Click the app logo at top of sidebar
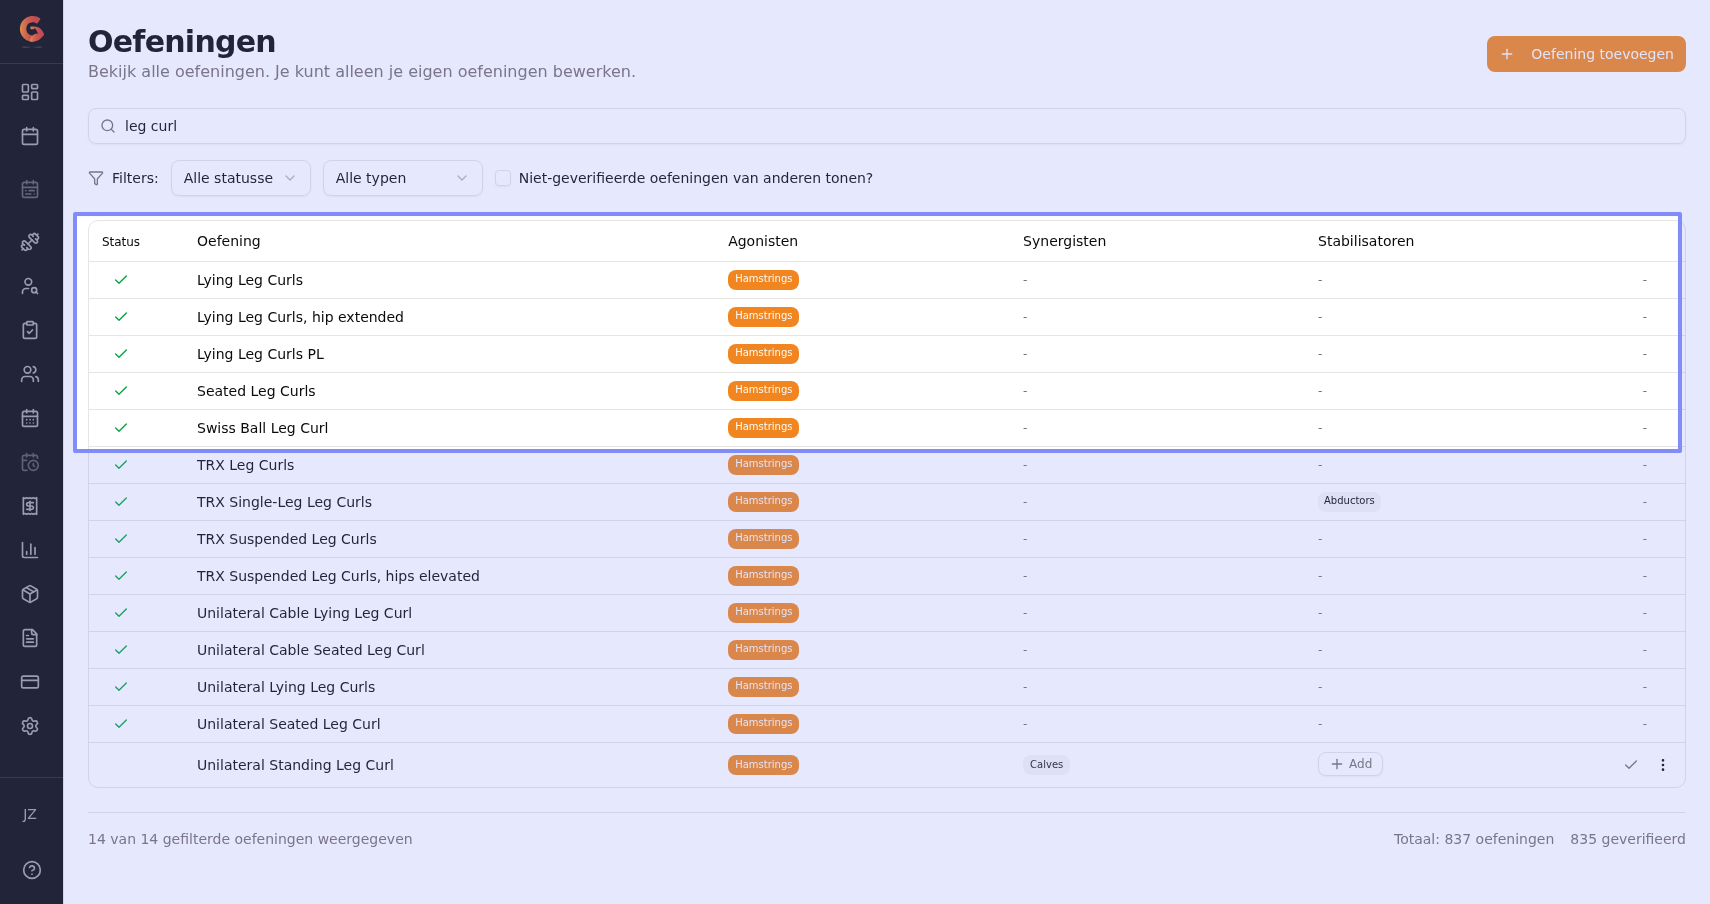The height and width of the screenshot is (904, 1710). (x=32, y=30)
